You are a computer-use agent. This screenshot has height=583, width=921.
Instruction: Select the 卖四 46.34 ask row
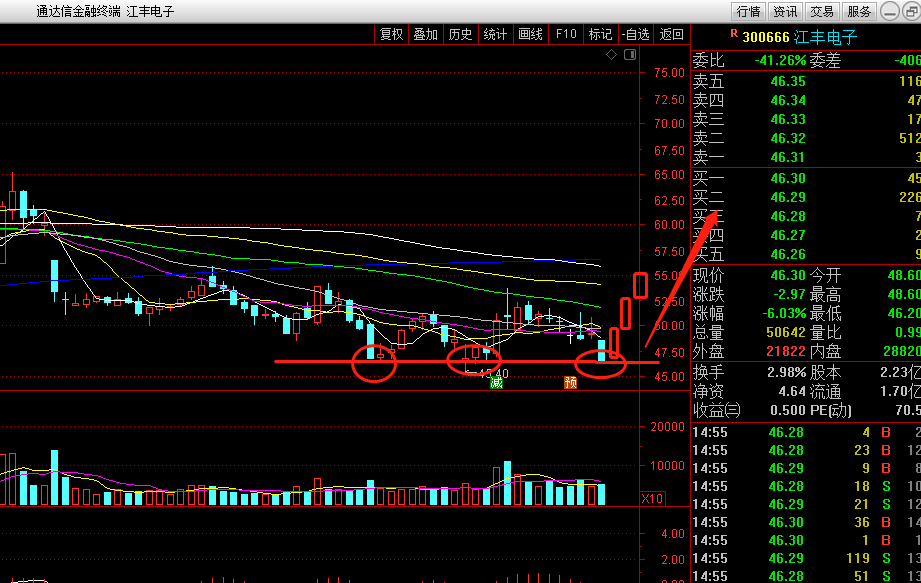pyautogui.click(x=806, y=100)
